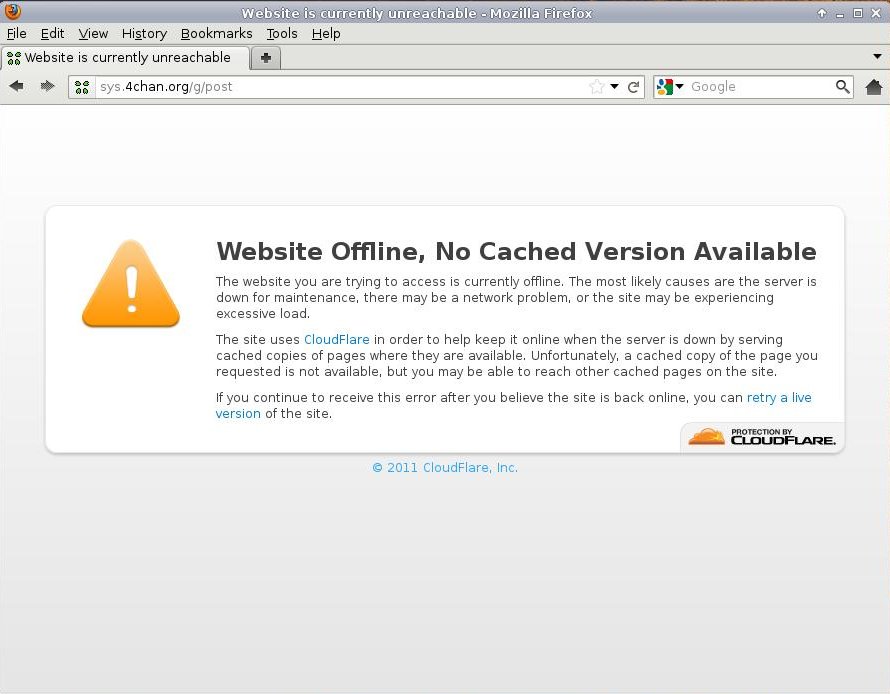
Task: Open the Help menu
Action: [x=326, y=33]
